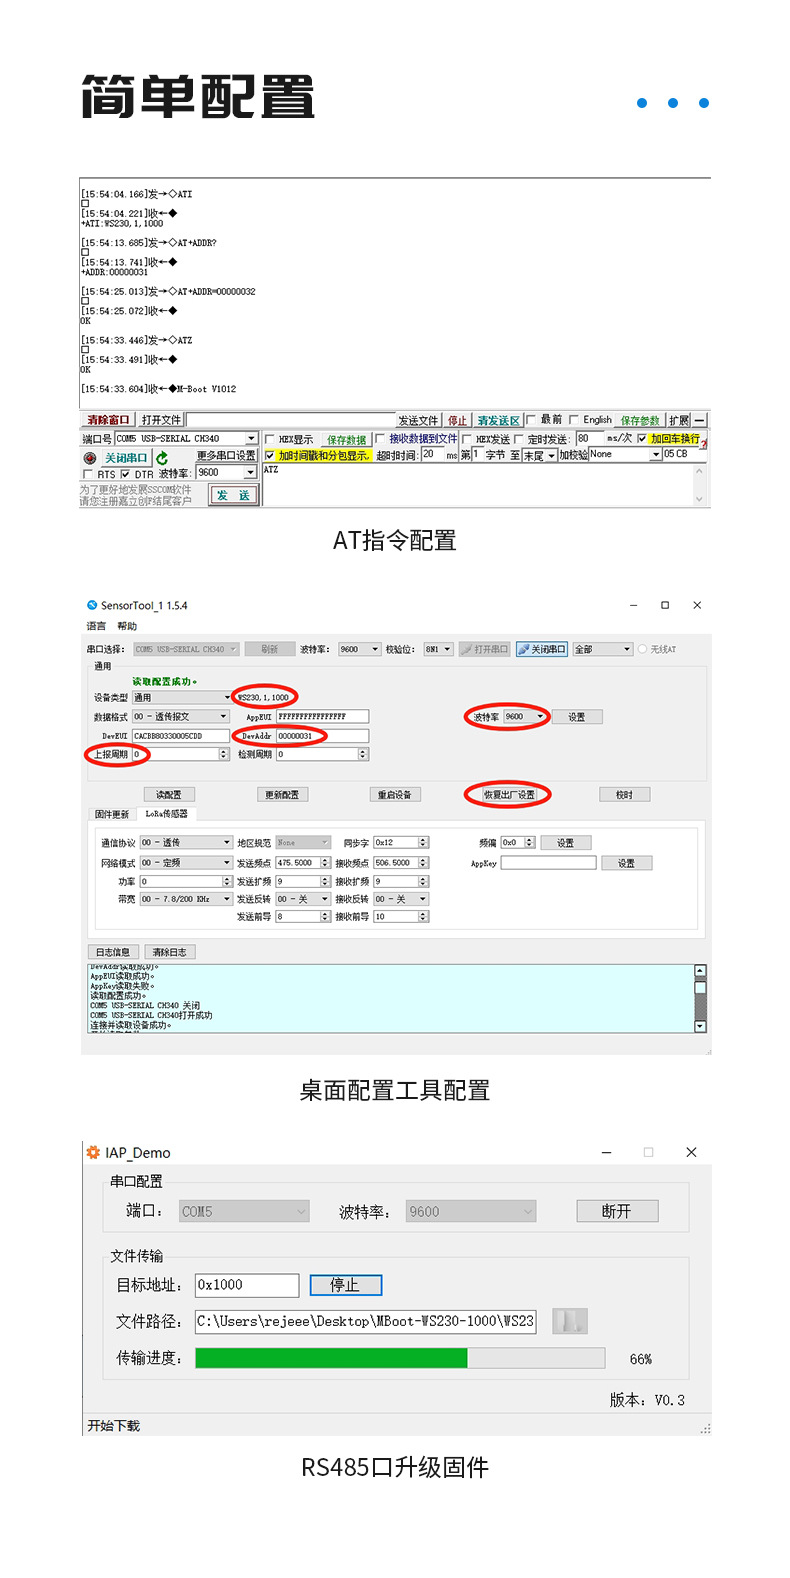Open the 设备类型 通用 dropdown
The width and height of the screenshot is (790, 1578).
tap(182, 697)
